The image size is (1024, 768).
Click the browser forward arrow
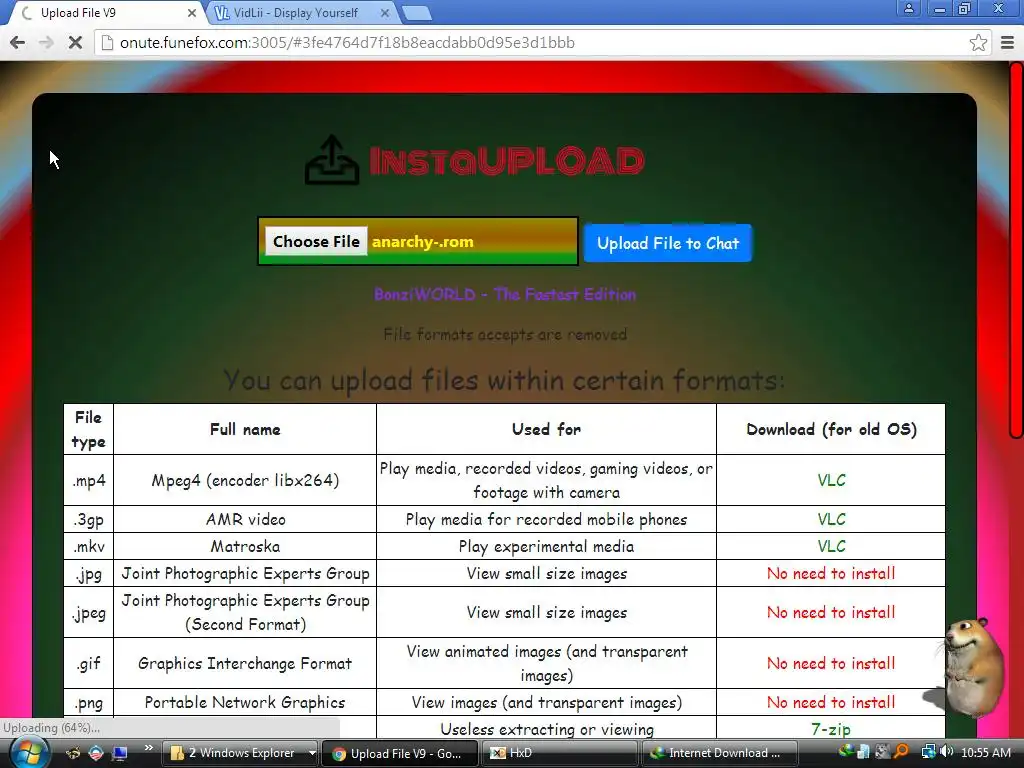(46, 43)
